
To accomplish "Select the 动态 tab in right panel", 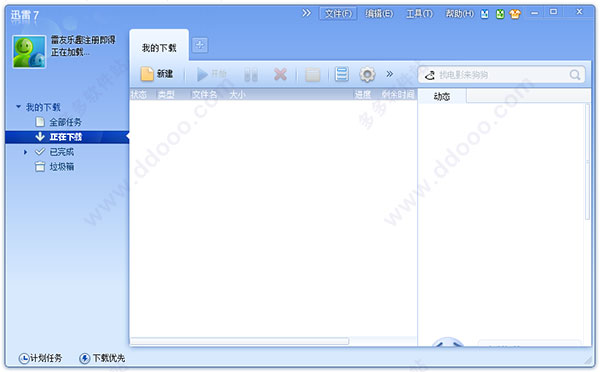I will [442, 96].
